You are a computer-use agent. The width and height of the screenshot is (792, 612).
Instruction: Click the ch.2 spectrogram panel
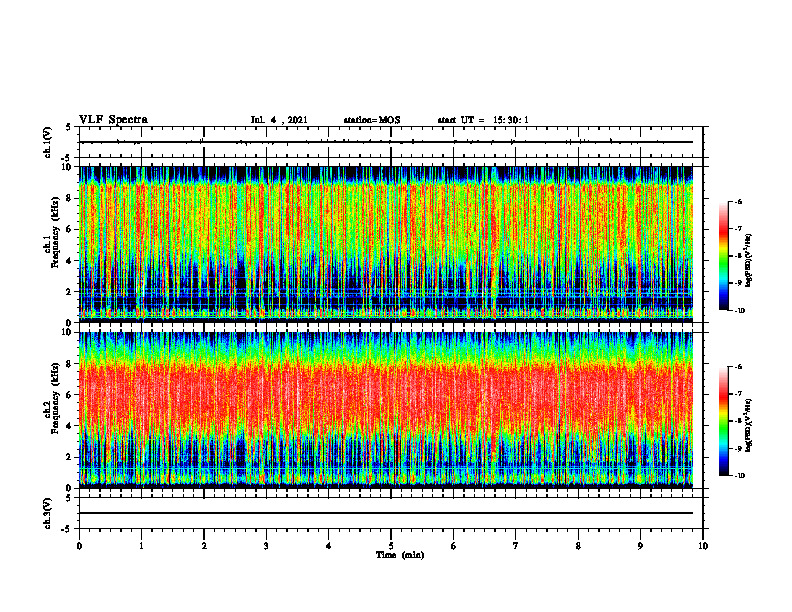pyautogui.click(x=386, y=410)
